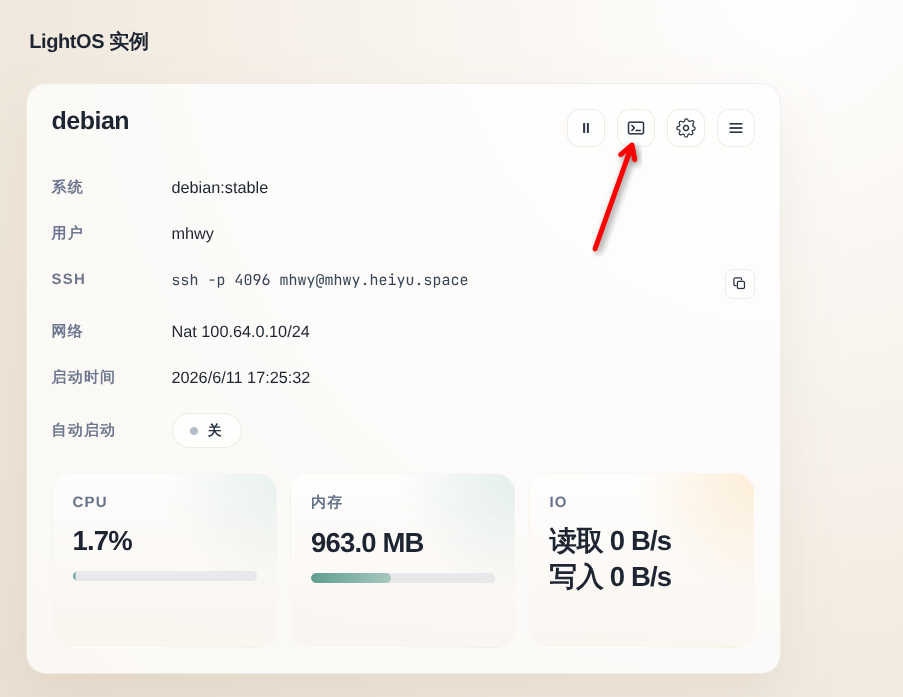Open the terminal console for debian
The height and width of the screenshot is (697, 903).
[636, 128]
